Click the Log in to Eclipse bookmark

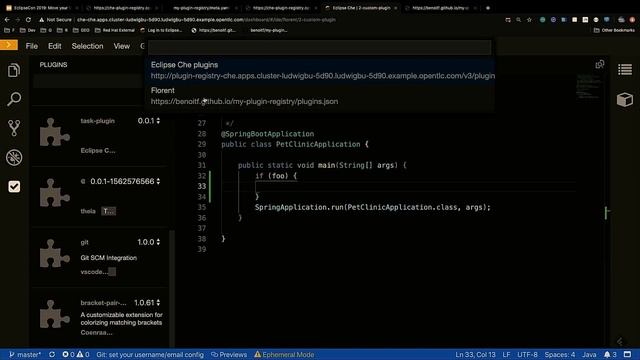pyautogui.click(x=161, y=30)
